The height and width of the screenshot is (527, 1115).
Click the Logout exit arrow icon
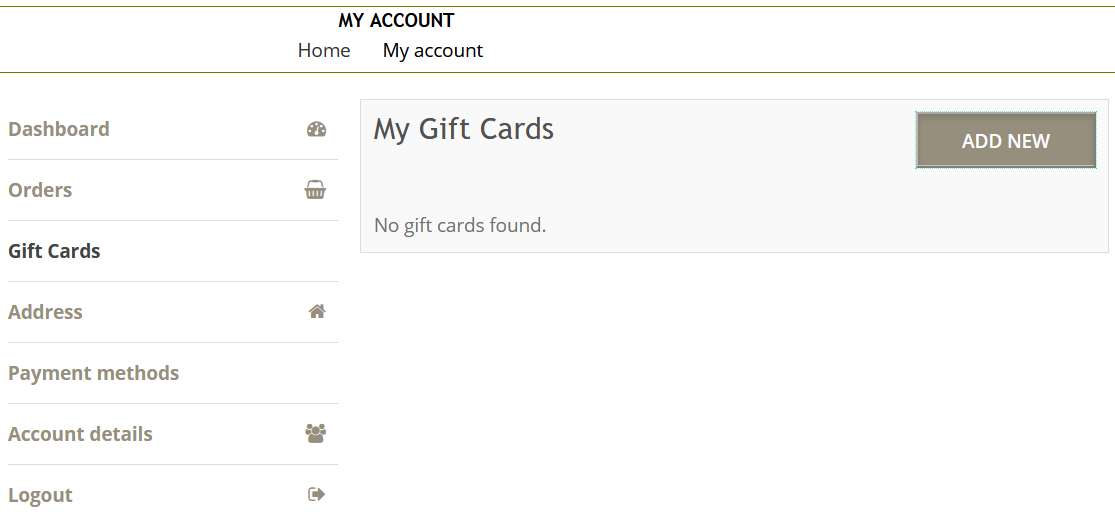click(317, 494)
